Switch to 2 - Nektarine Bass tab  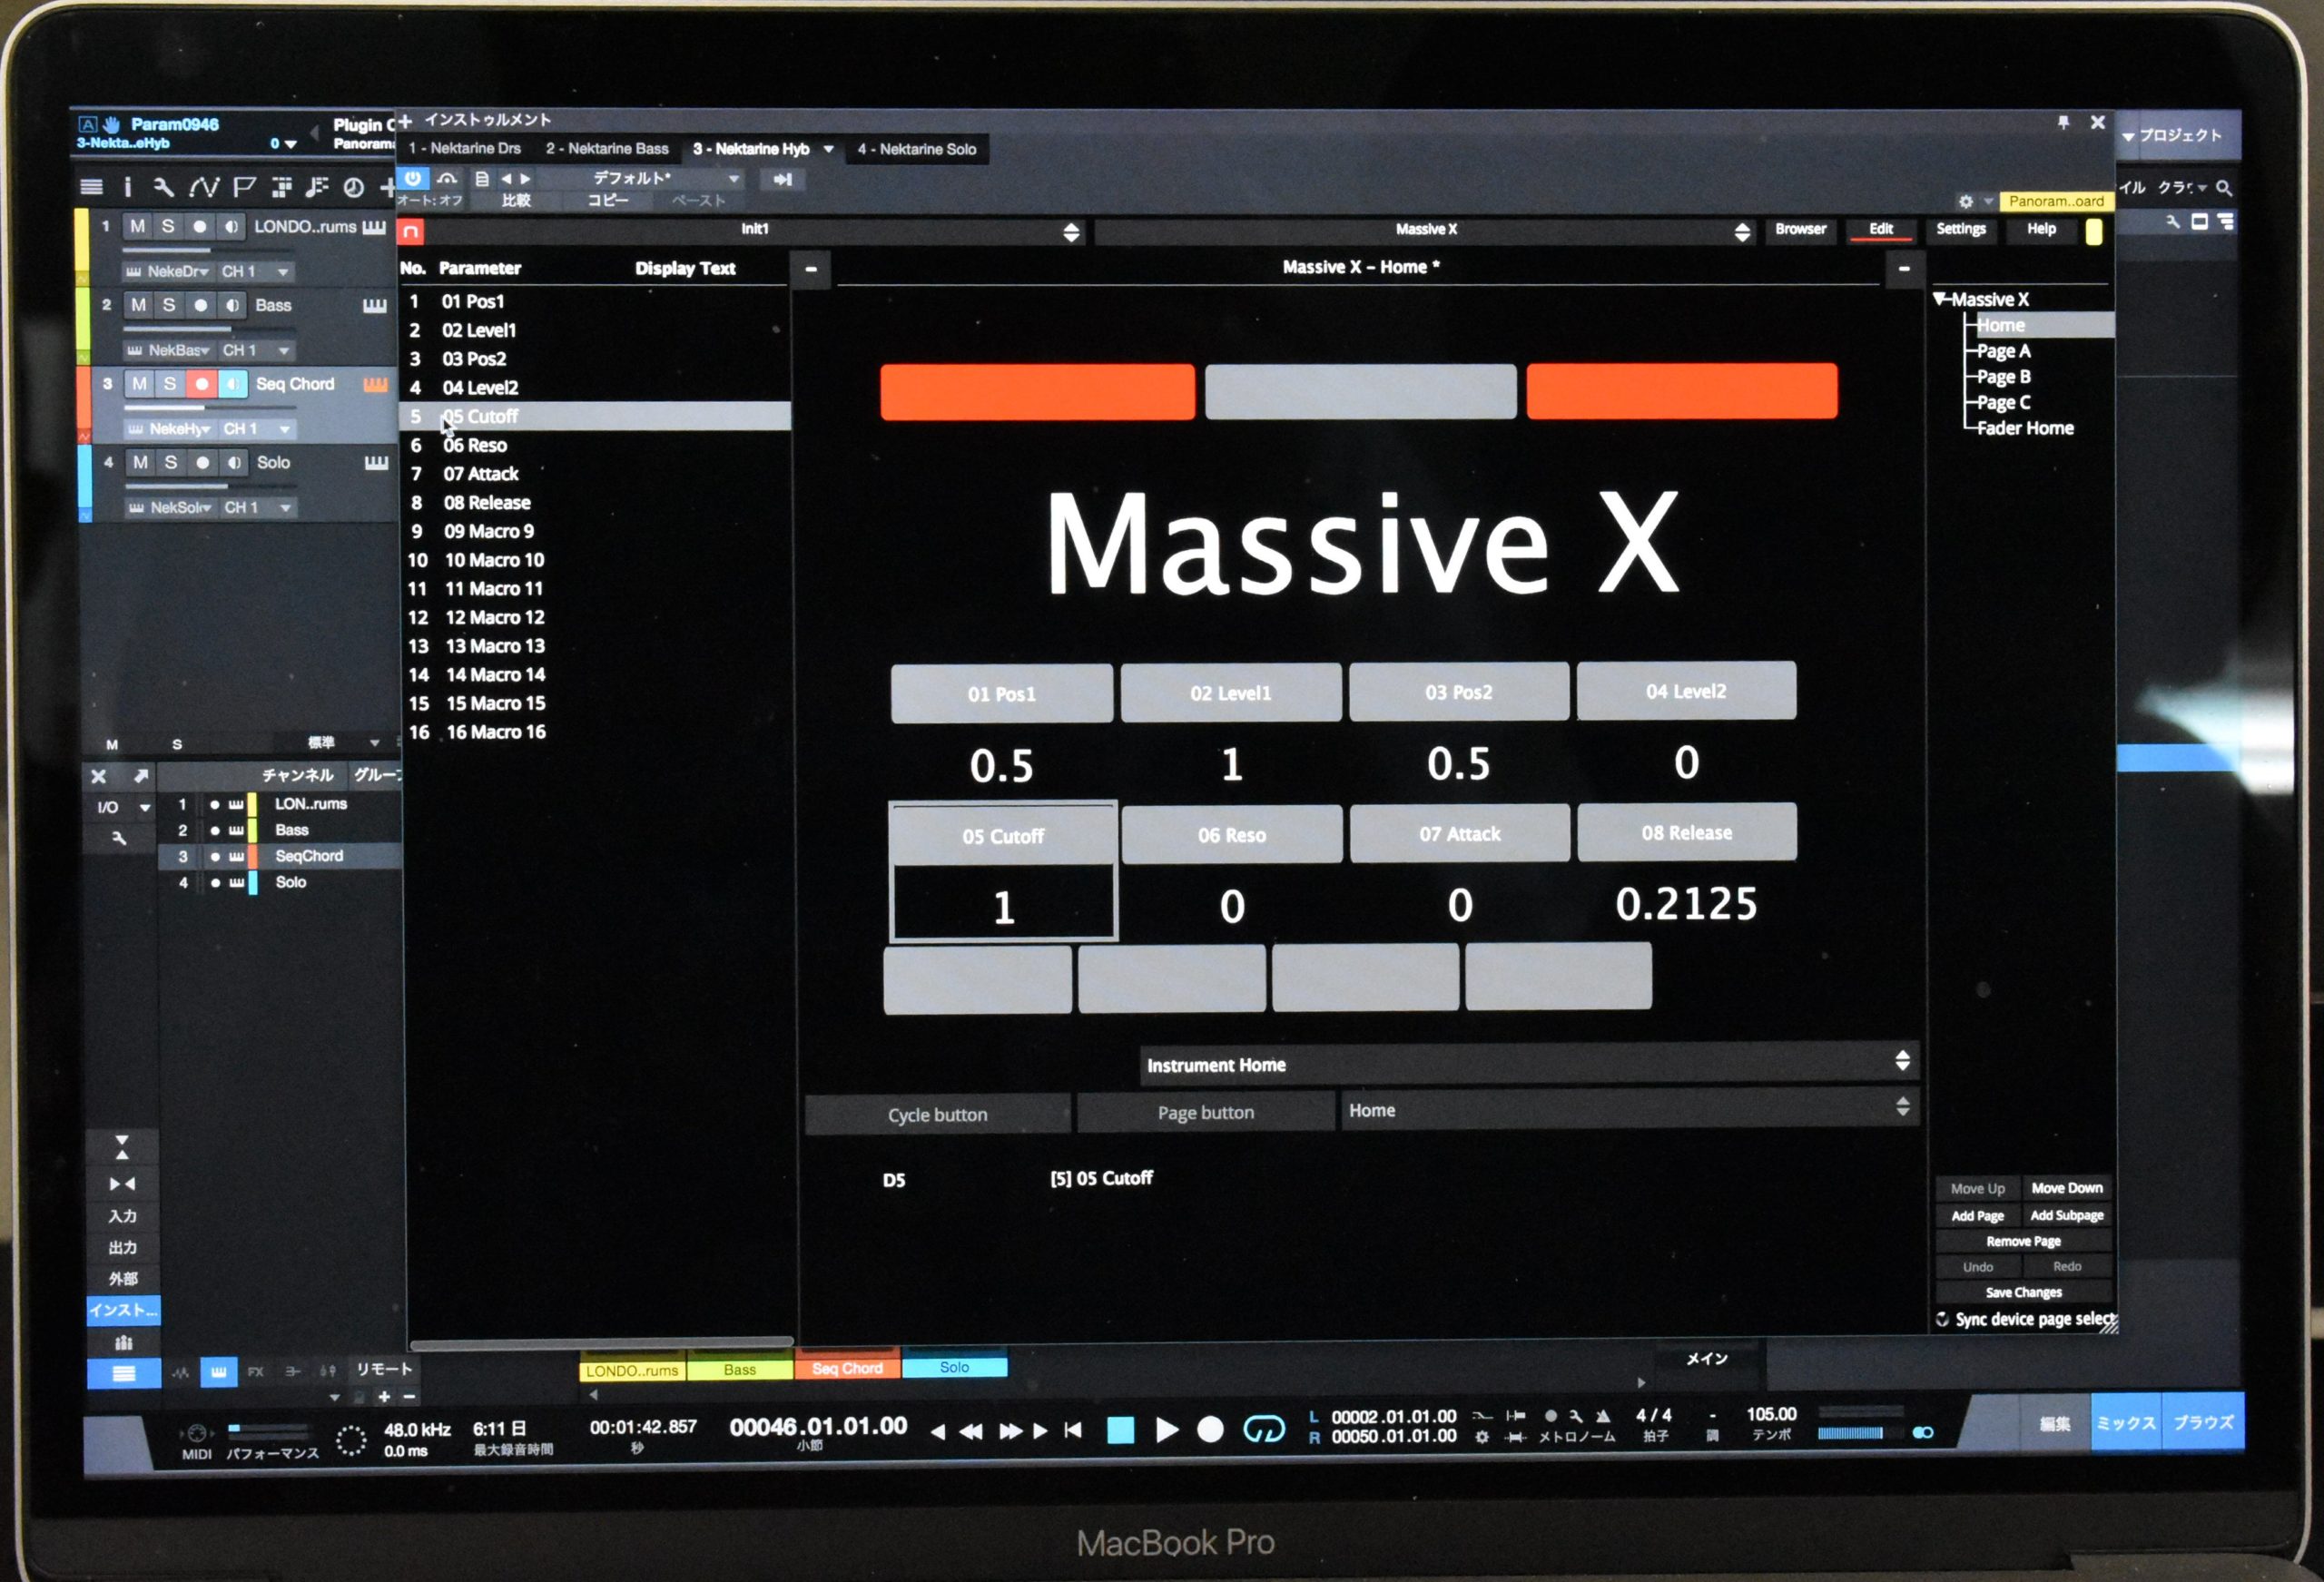607,149
